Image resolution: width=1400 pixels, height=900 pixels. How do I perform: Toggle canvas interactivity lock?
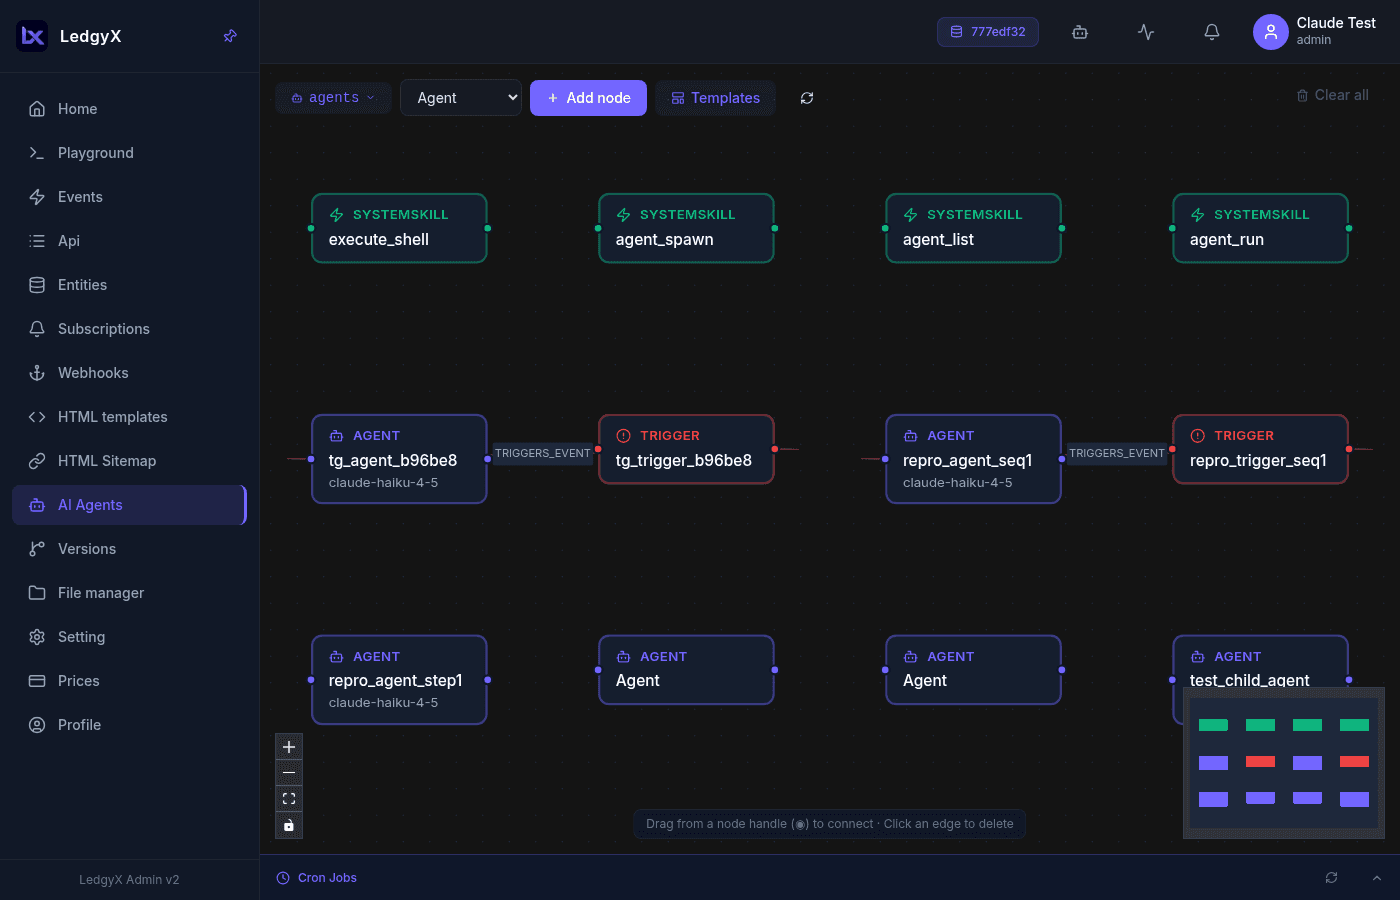[x=289, y=825]
